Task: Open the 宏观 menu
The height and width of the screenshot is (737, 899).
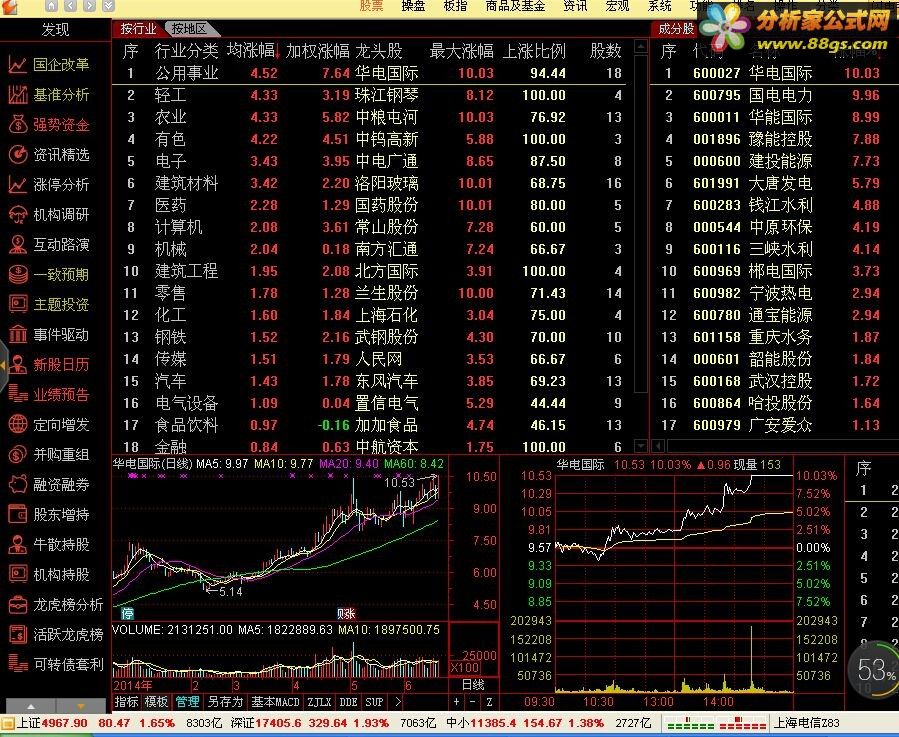Action: (x=617, y=6)
